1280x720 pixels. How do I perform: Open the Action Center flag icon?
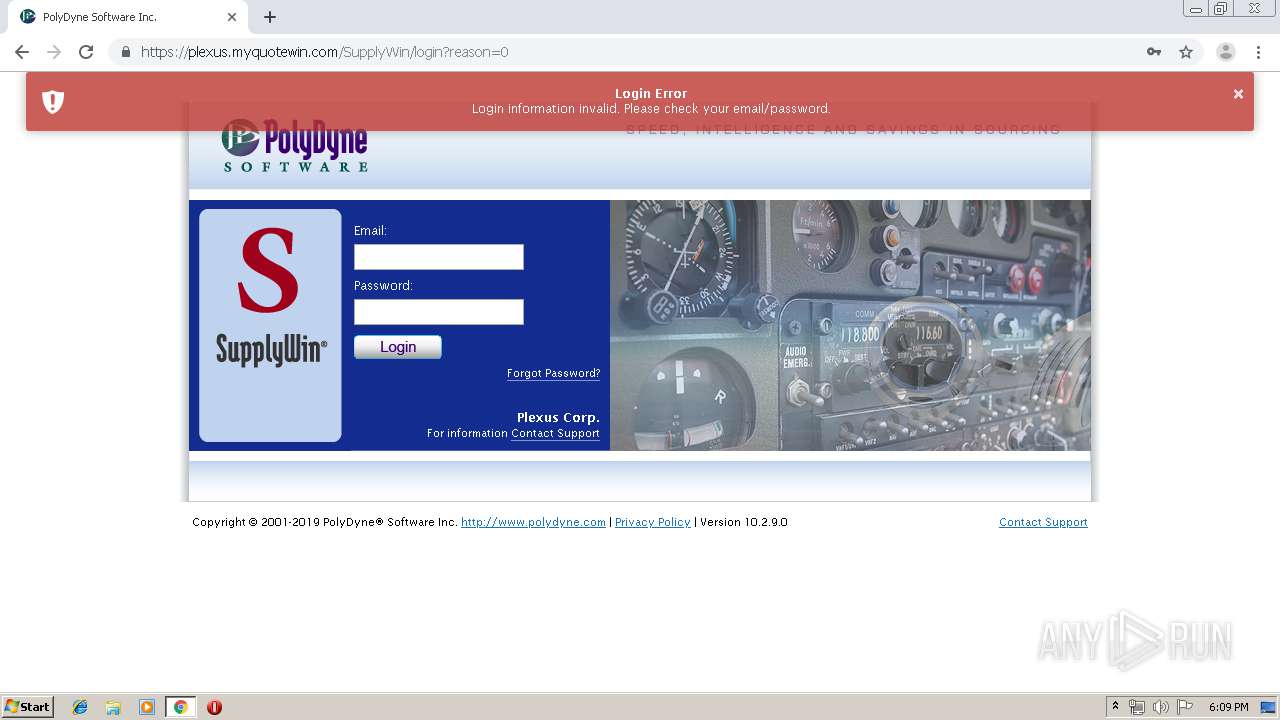point(1185,707)
